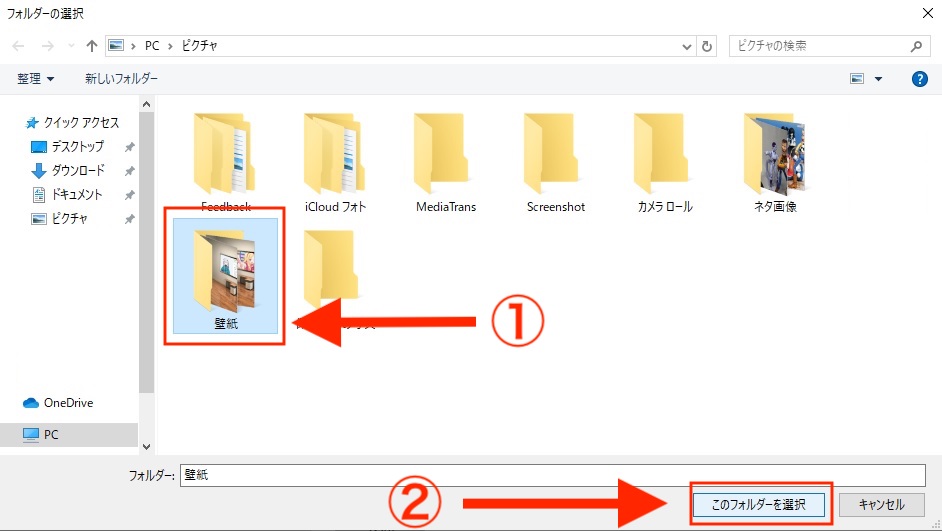
Task: Open the address bar history dropdown
Action: 687,46
